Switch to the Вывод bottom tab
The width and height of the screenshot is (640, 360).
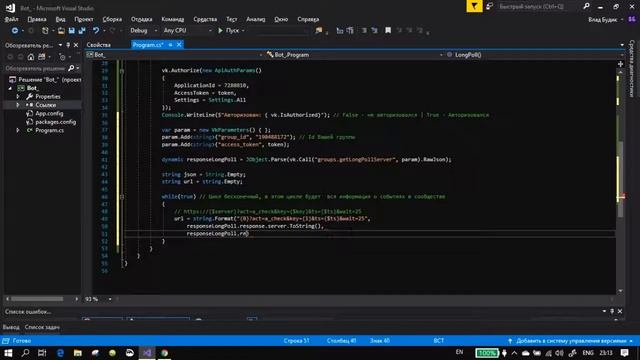click(11, 327)
